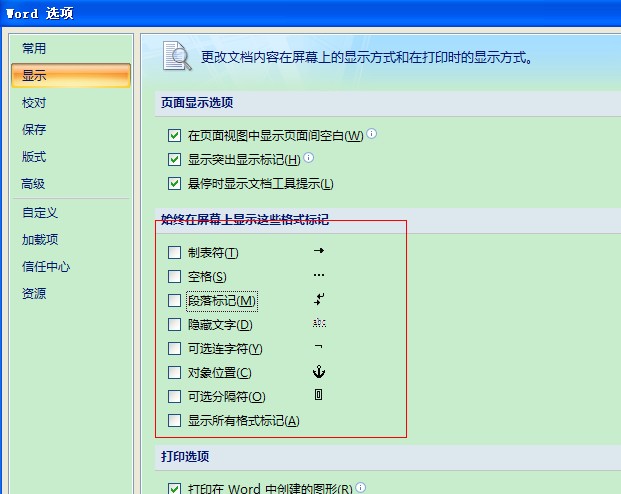Disable 悬停时显示文档工具提示
The height and width of the screenshot is (494, 621).
coord(174,184)
